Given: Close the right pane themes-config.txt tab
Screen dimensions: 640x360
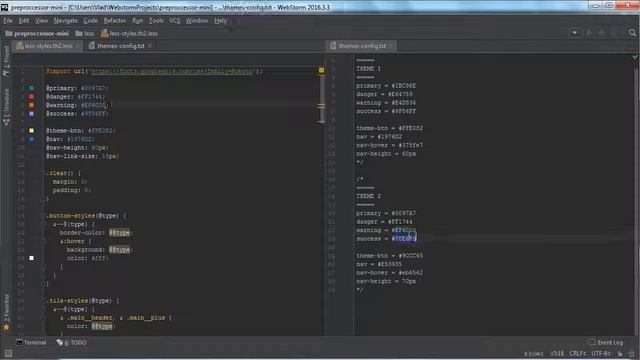Looking at the screenshot, I should 391,46.
